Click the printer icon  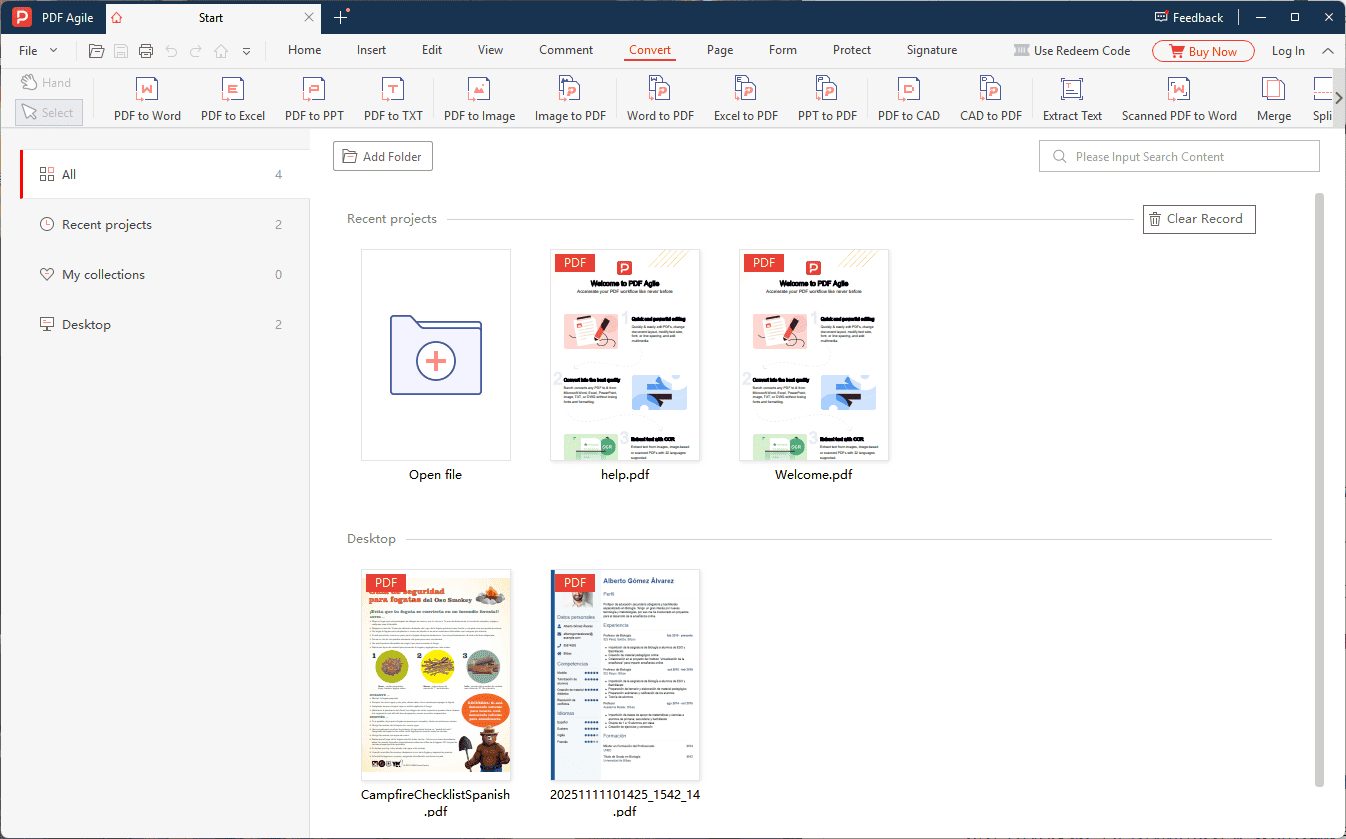click(x=146, y=51)
